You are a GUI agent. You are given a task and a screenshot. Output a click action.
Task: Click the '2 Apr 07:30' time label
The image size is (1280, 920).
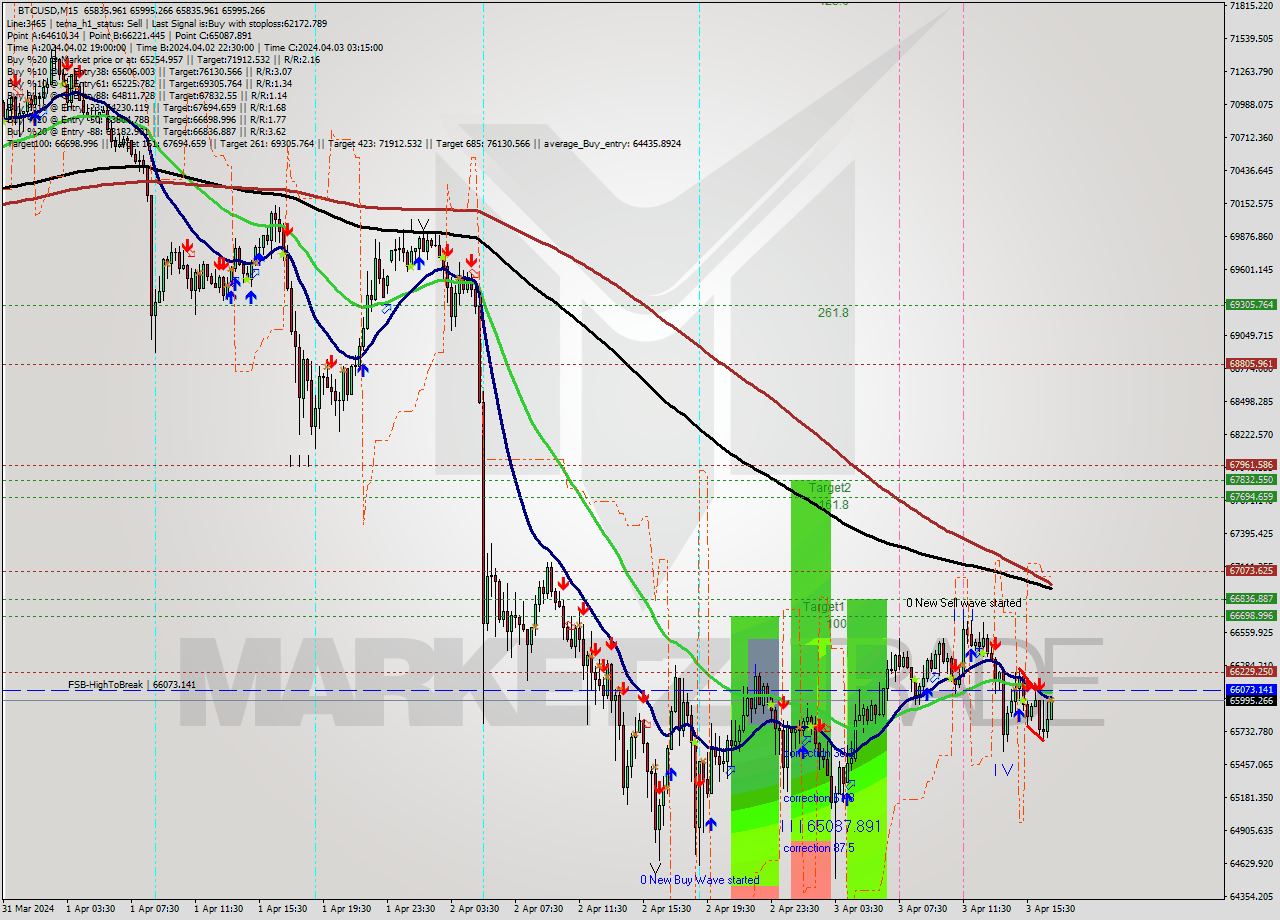coord(539,909)
